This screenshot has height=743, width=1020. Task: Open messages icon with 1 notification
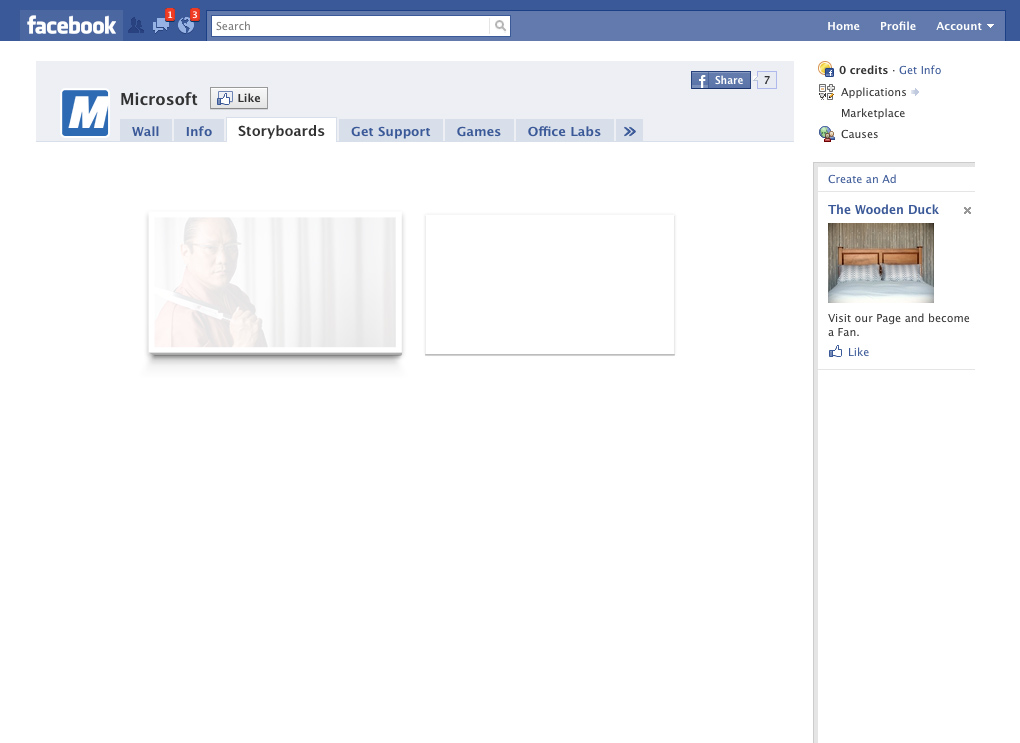pyautogui.click(x=161, y=25)
